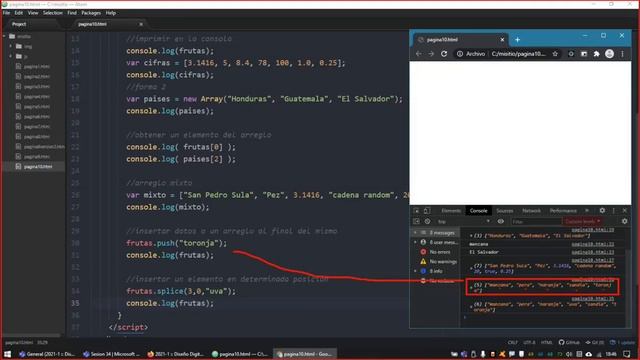The height and width of the screenshot is (360, 640).
Task: Close the DevTools panel
Action: tap(624, 211)
